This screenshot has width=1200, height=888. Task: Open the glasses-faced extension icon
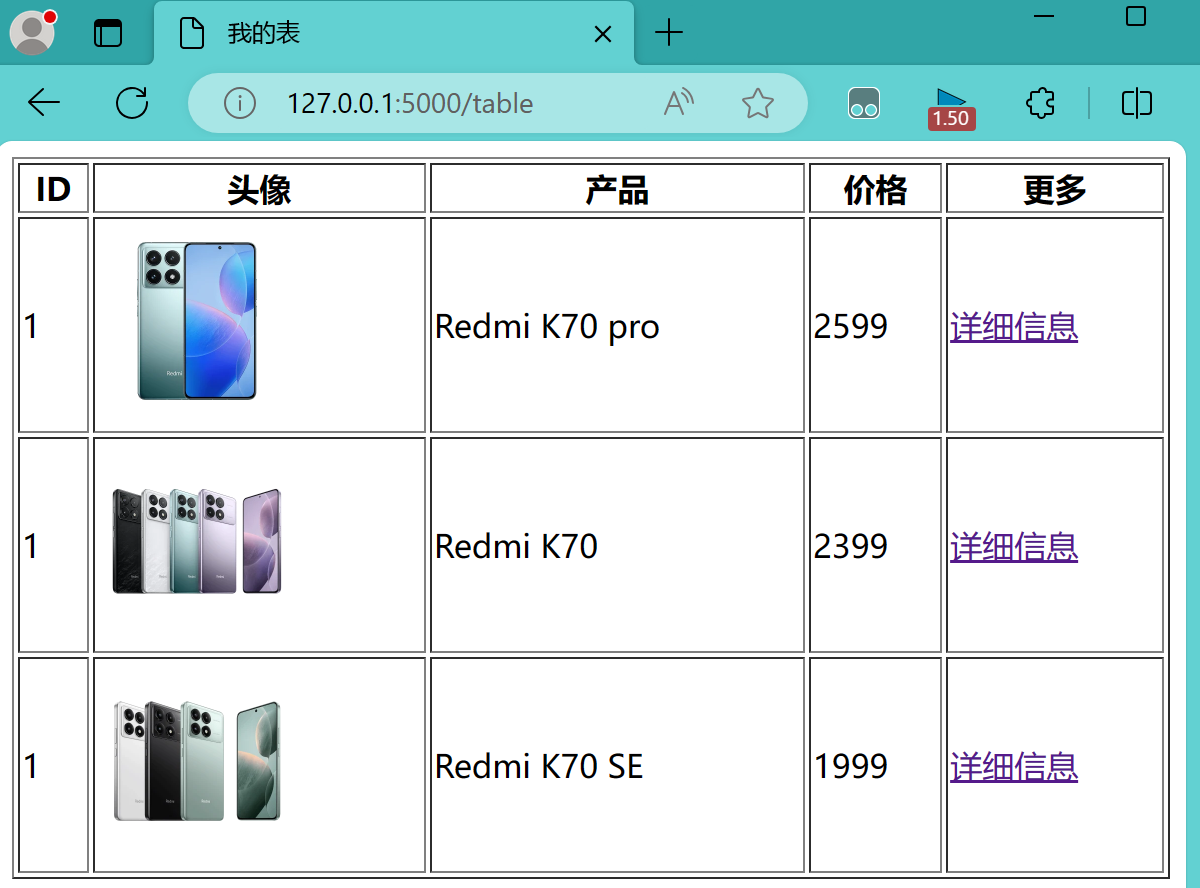coord(863,103)
